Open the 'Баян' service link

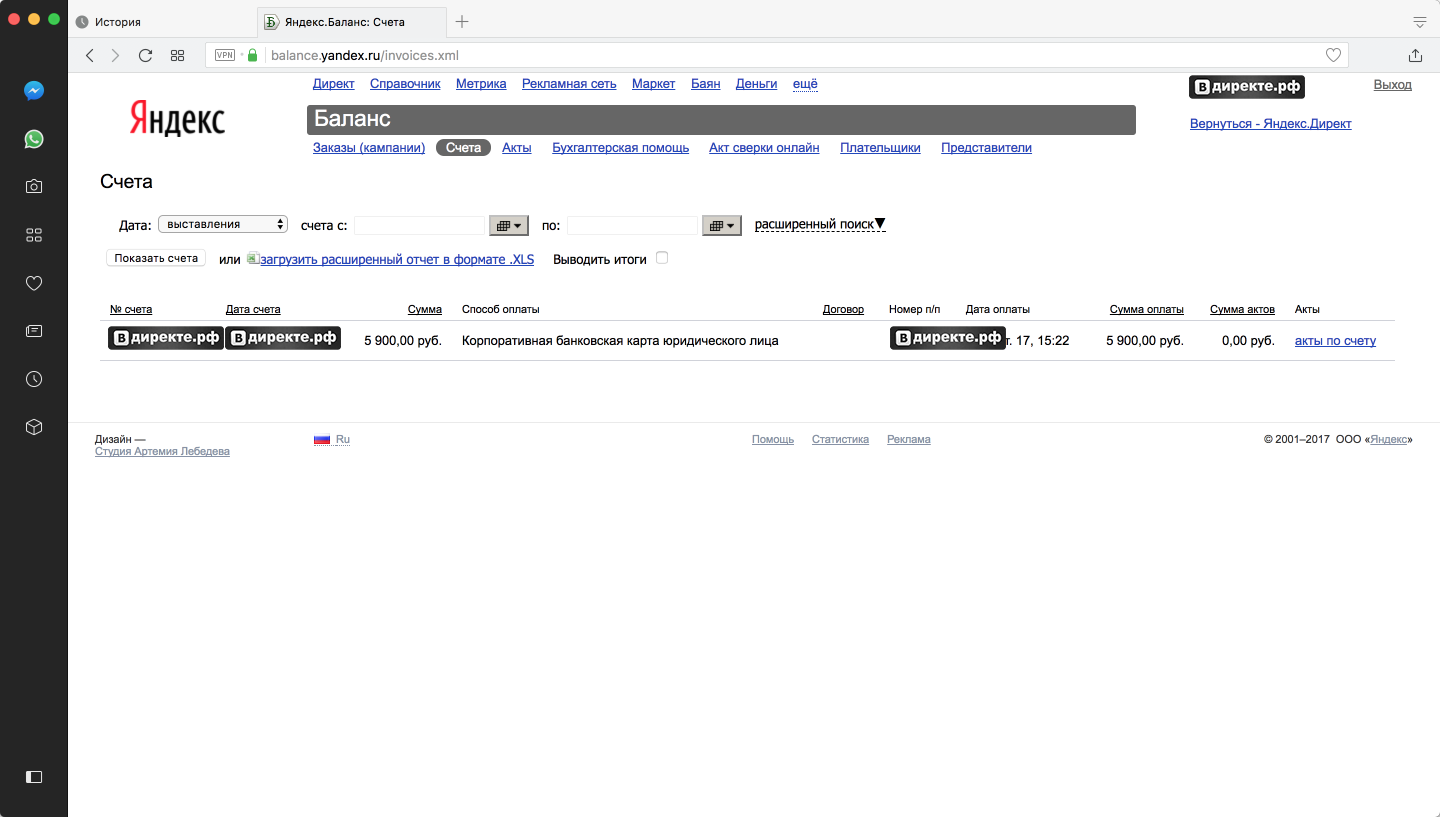pyautogui.click(x=706, y=84)
